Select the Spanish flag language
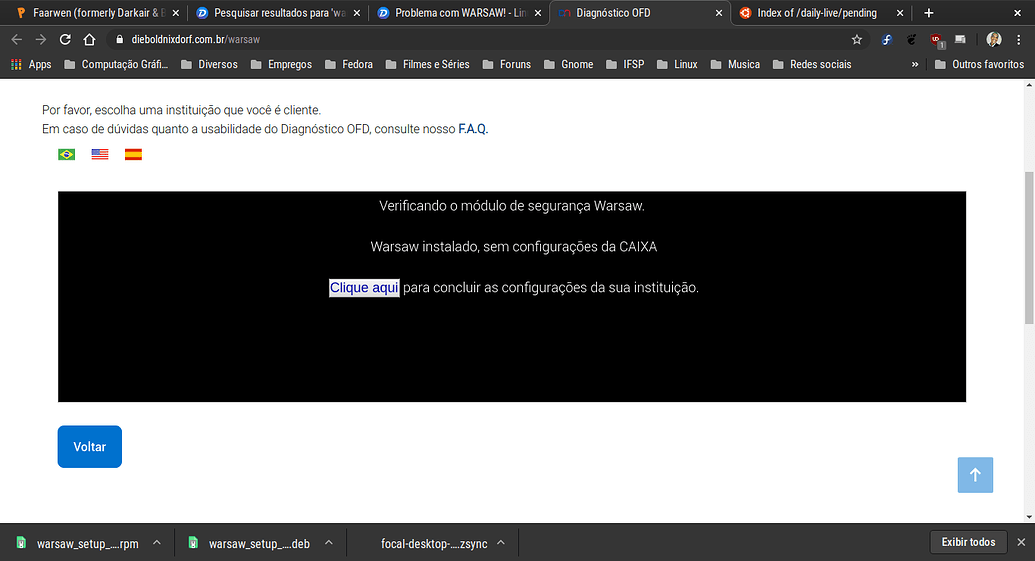This screenshot has width=1035, height=561. tap(133, 154)
